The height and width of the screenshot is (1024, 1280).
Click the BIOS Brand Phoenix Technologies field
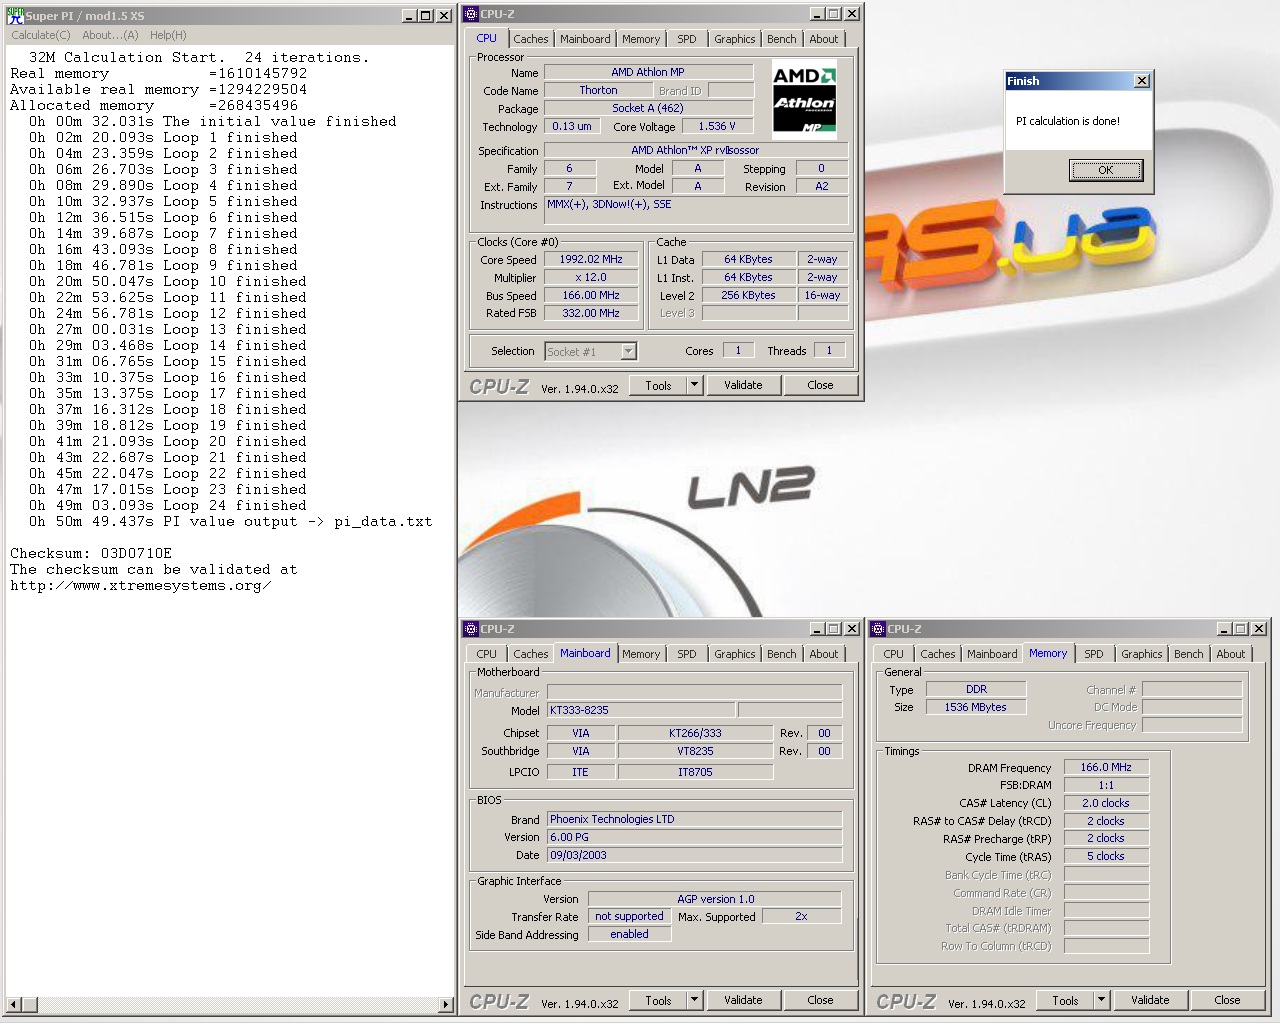pyautogui.click(x=694, y=819)
